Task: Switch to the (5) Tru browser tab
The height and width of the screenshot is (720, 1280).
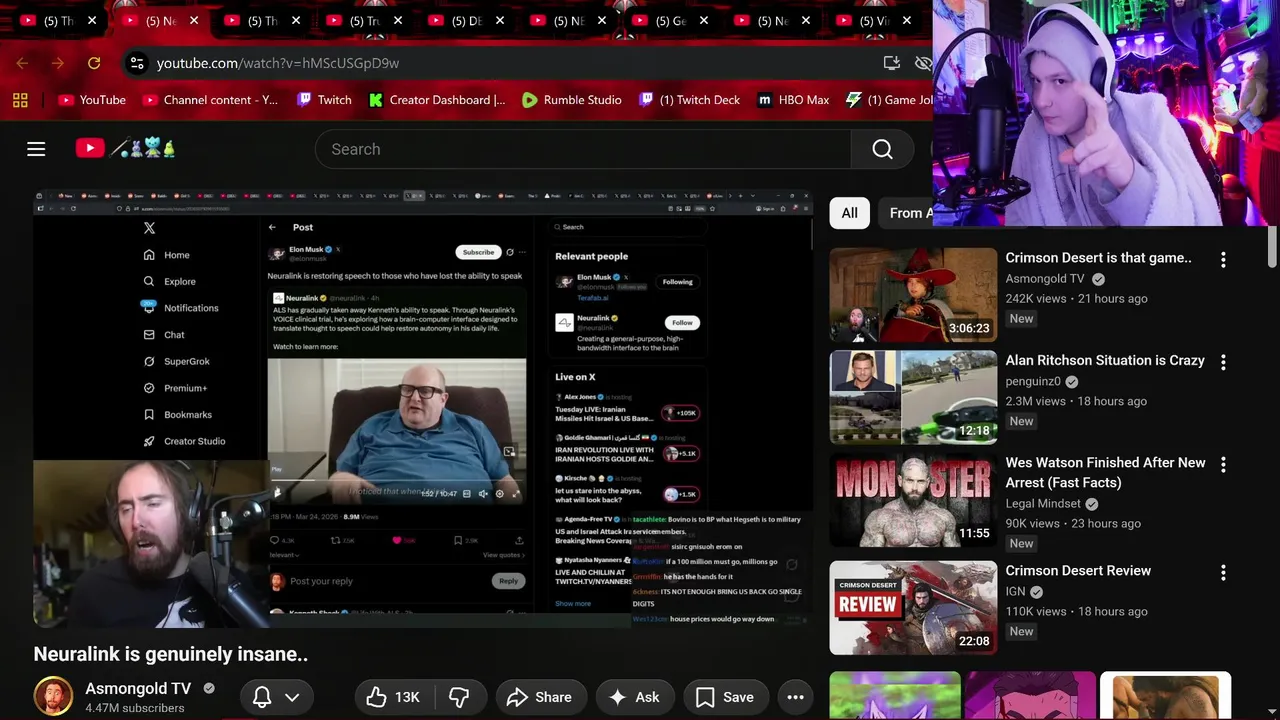Action: coord(365,21)
